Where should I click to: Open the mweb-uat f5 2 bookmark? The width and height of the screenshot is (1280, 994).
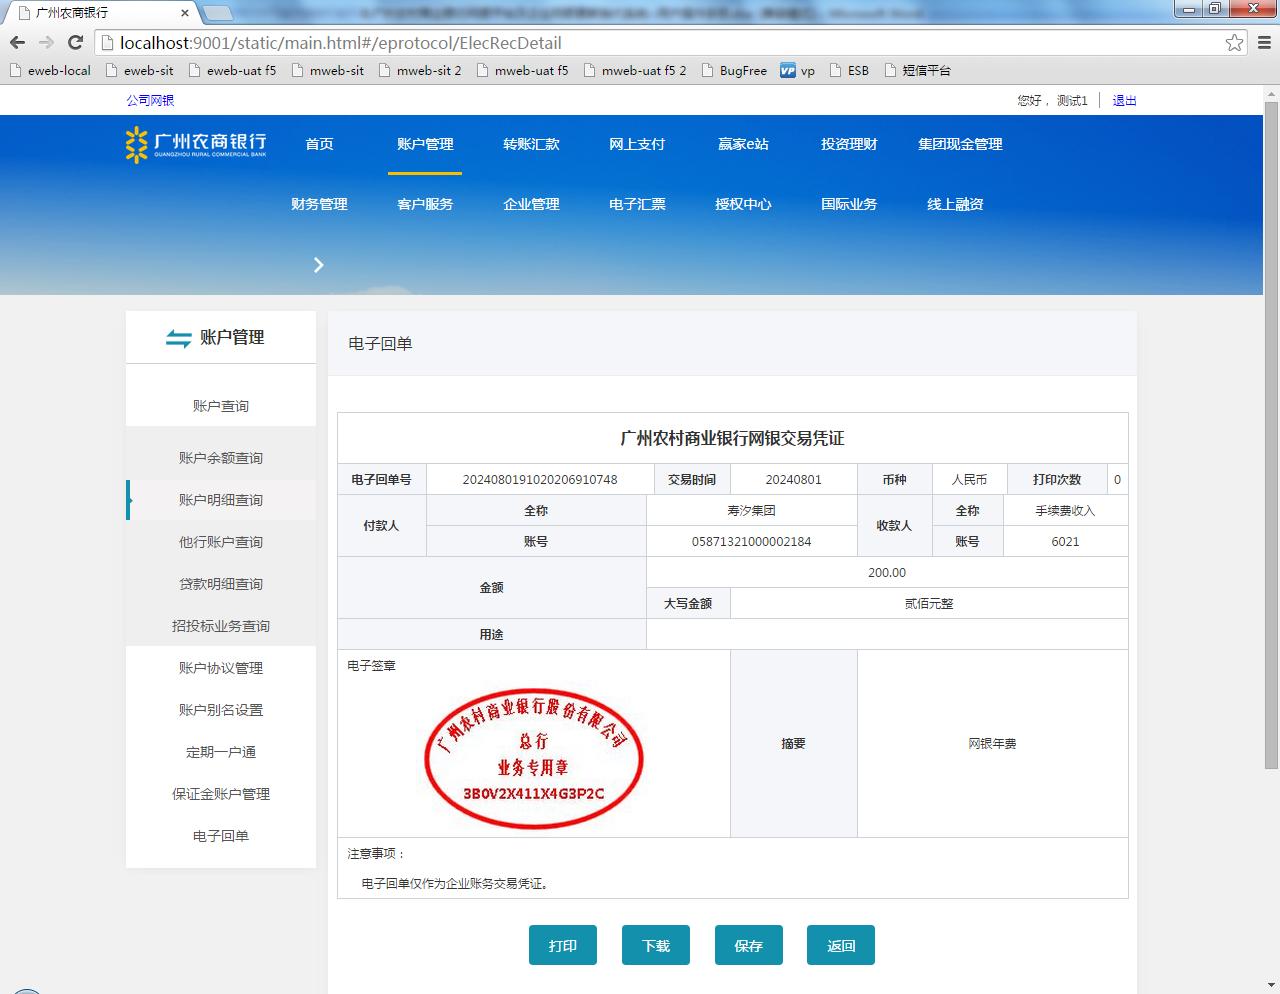point(635,70)
